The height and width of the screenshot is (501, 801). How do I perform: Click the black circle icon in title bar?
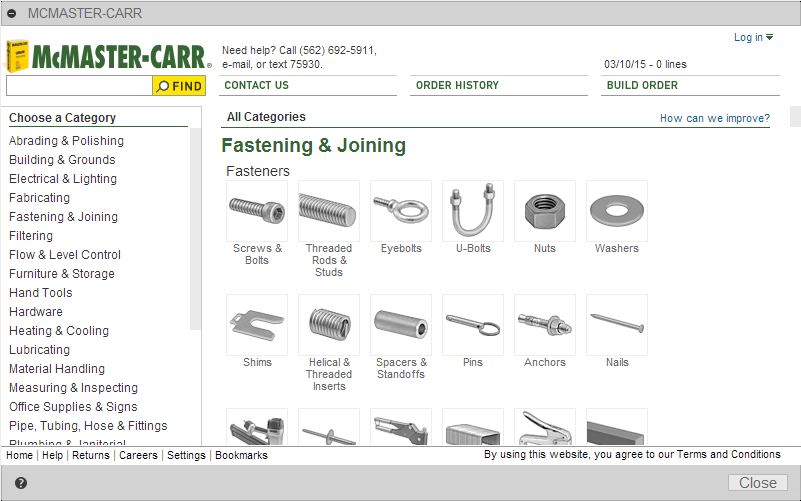click(12, 14)
